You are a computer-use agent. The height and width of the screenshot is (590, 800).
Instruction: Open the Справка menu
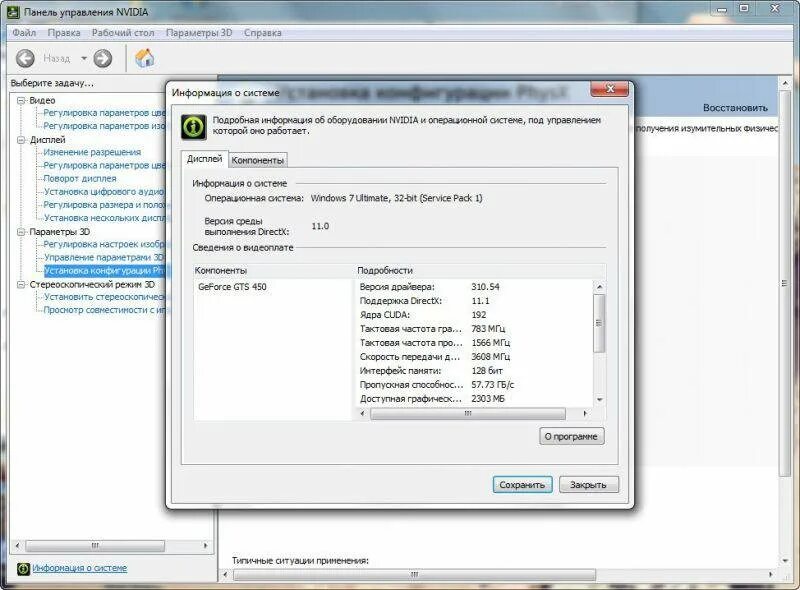[x=263, y=33]
